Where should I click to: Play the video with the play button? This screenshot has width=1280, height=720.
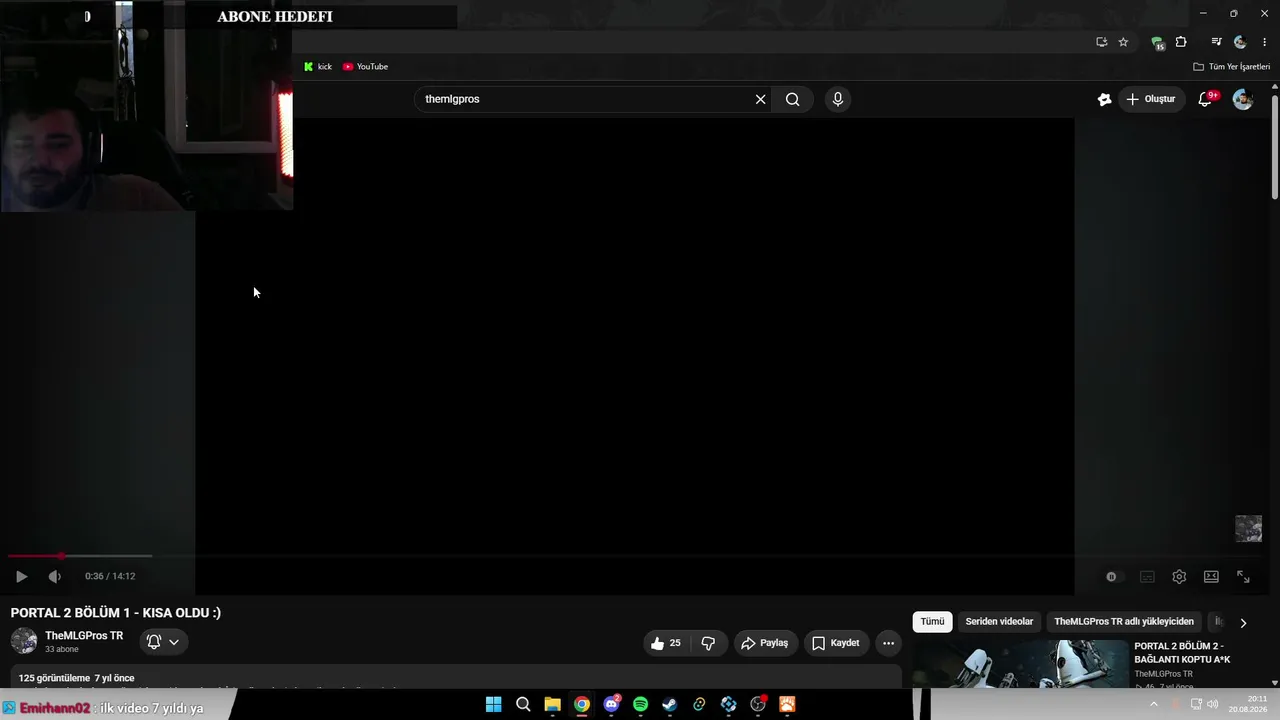click(21, 576)
